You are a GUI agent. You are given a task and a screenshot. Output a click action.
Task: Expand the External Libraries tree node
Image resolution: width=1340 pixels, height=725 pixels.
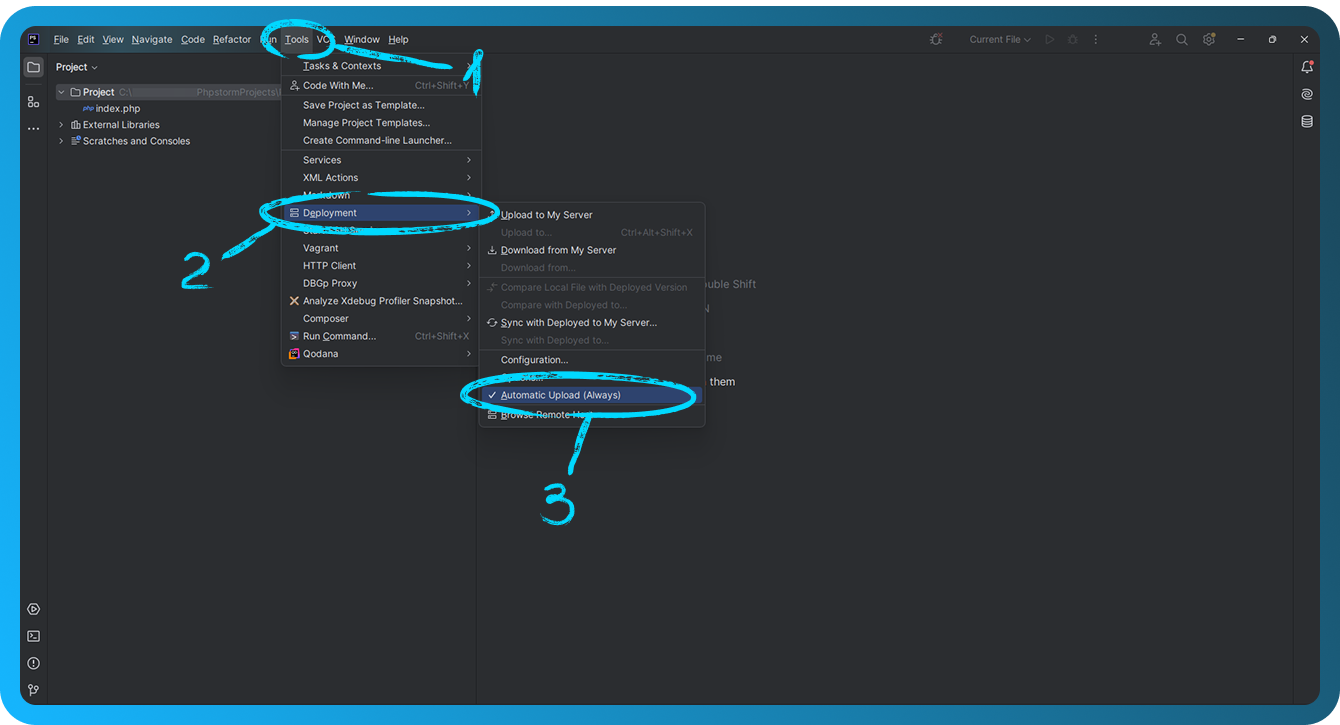[60, 124]
